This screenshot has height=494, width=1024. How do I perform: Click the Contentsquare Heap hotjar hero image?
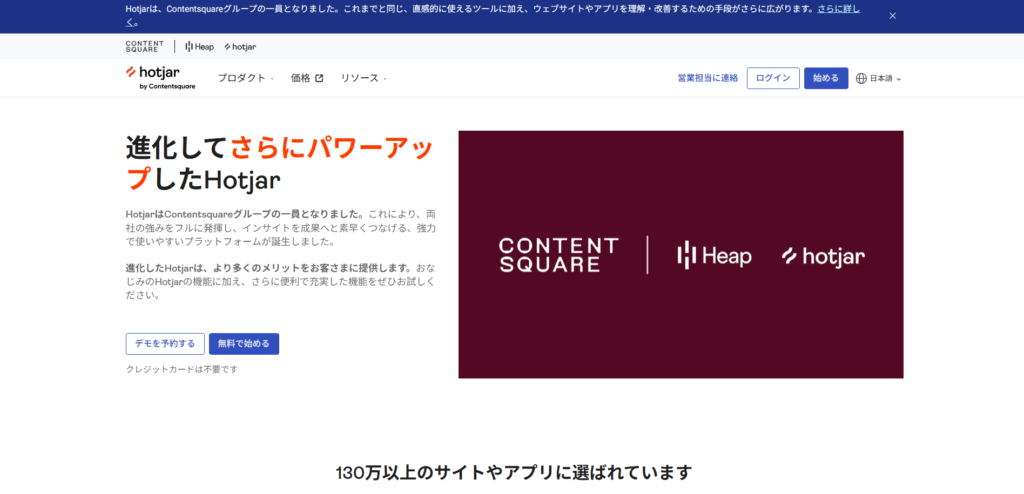681,254
